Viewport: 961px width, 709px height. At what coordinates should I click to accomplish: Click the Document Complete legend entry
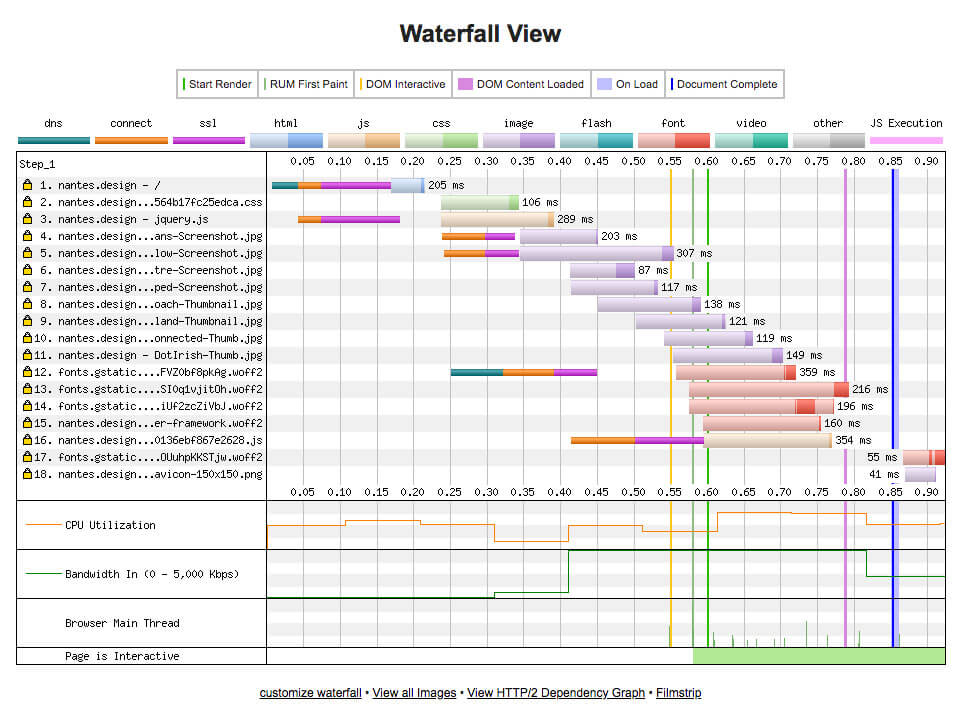click(x=724, y=84)
